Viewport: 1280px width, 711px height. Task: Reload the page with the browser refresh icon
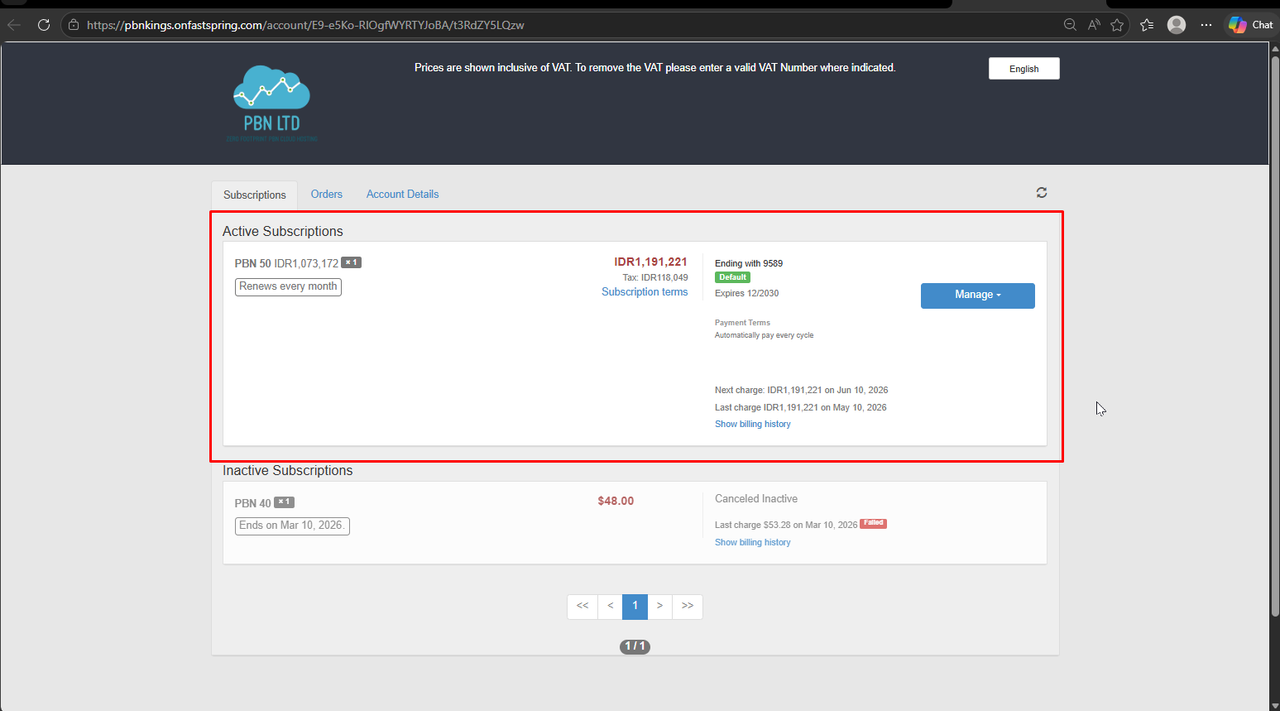point(43,25)
